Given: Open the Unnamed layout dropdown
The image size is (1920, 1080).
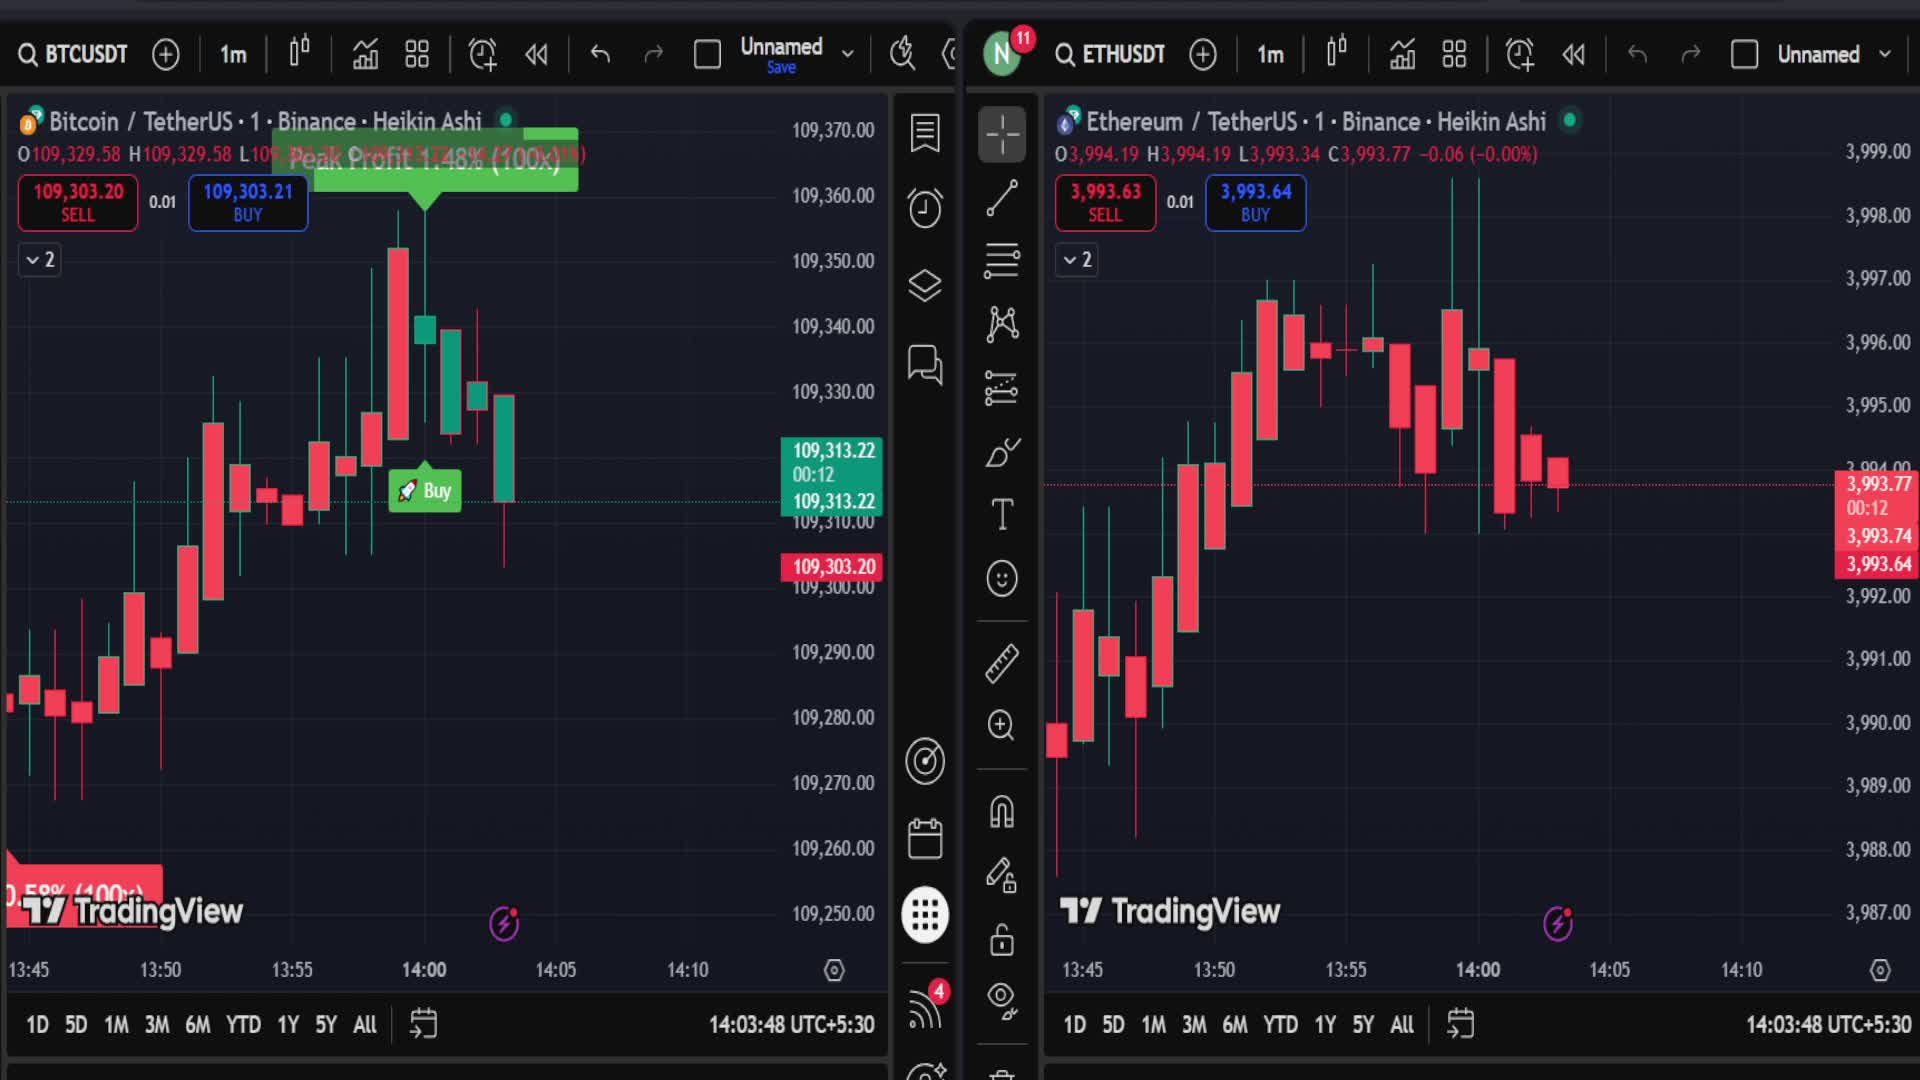Looking at the screenshot, I should [x=847, y=55].
